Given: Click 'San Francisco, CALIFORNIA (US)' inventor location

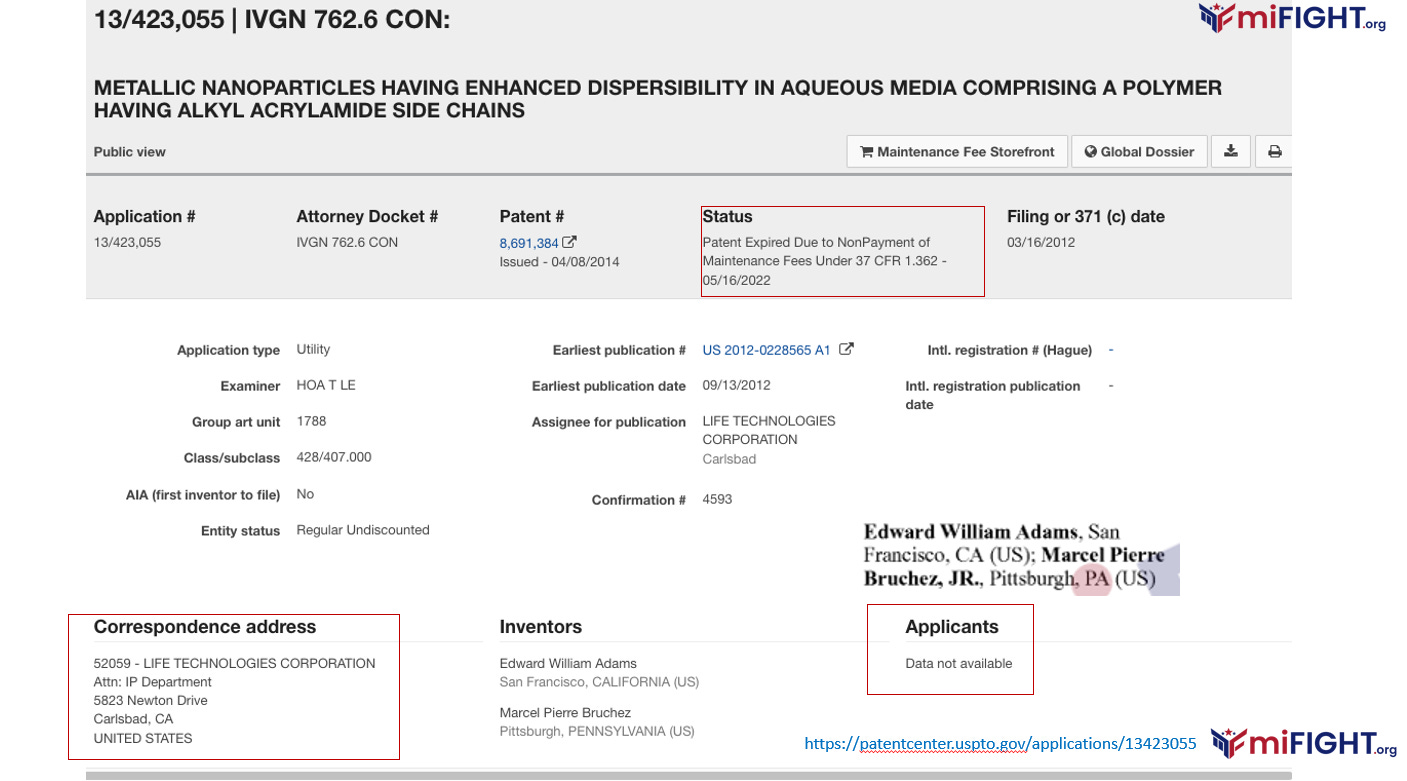Looking at the screenshot, I should point(599,682).
